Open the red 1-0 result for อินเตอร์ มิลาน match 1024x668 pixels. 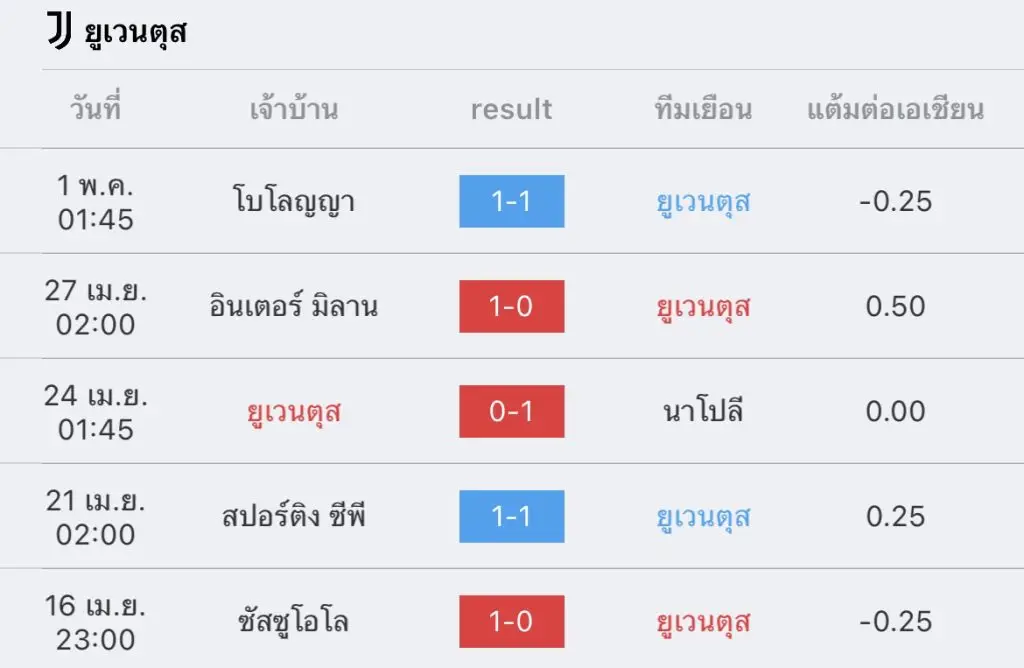pyautogui.click(x=511, y=306)
